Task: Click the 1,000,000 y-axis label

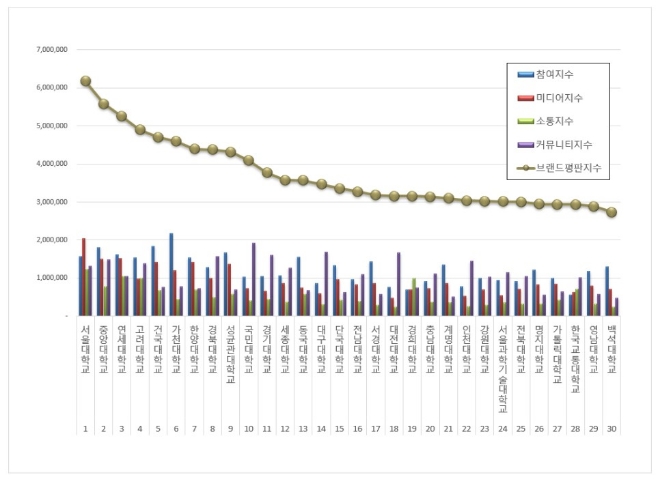Action: (x=52, y=278)
